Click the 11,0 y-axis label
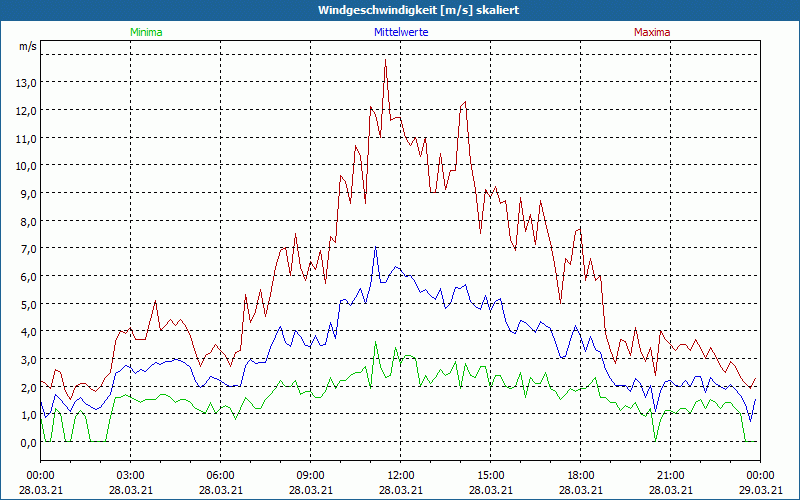Screen dimensions: 800x500 pyautogui.click(x=26, y=138)
